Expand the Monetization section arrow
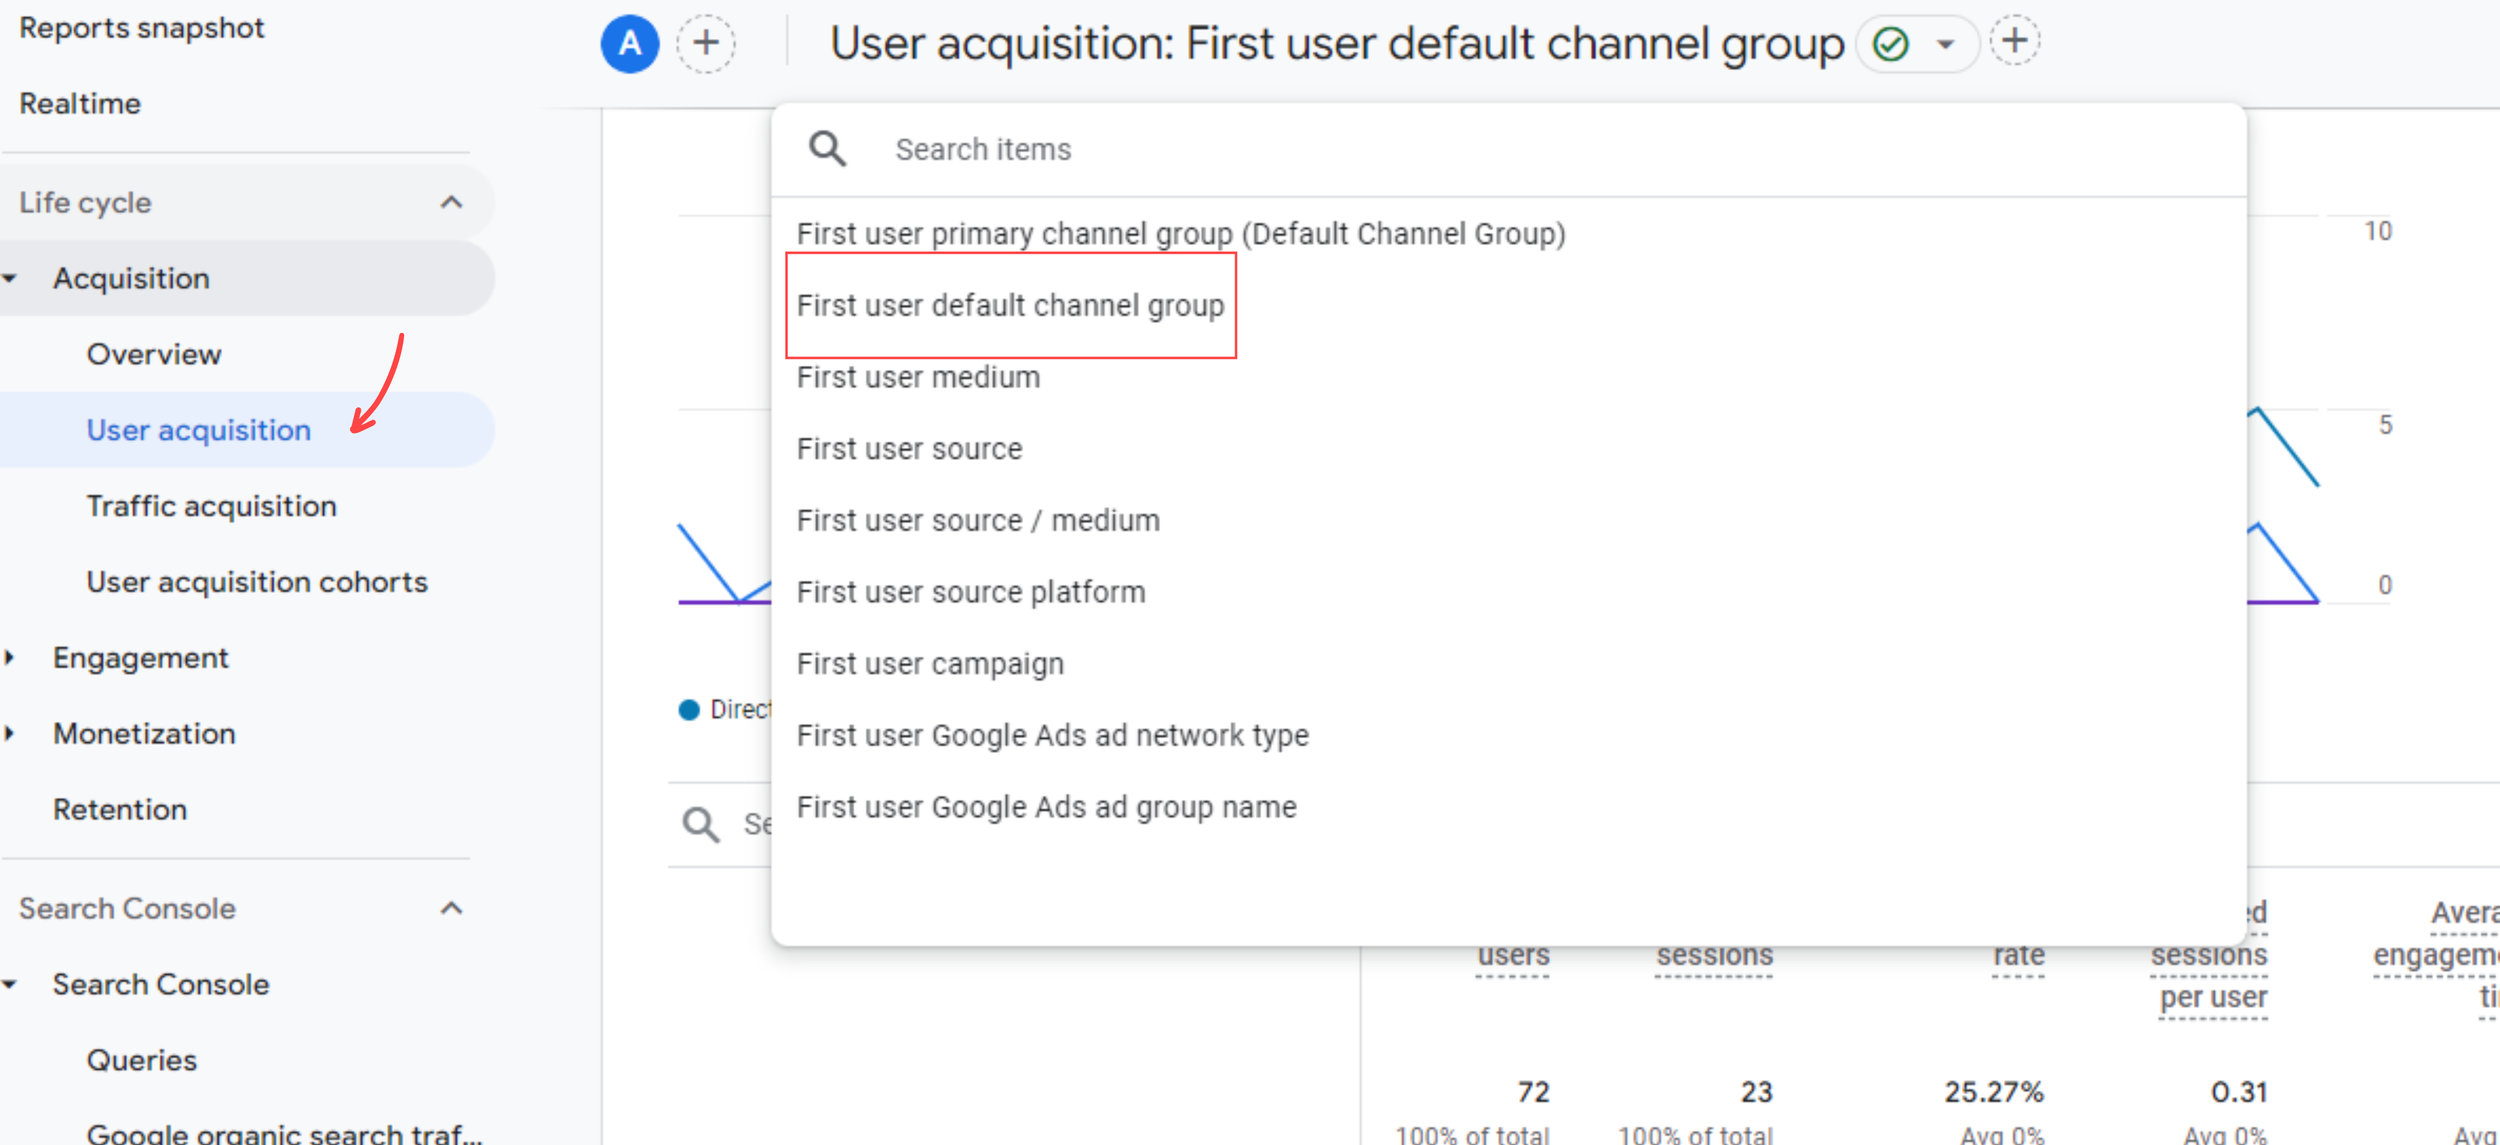The width and height of the screenshot is (2500, 1145). 10,734
